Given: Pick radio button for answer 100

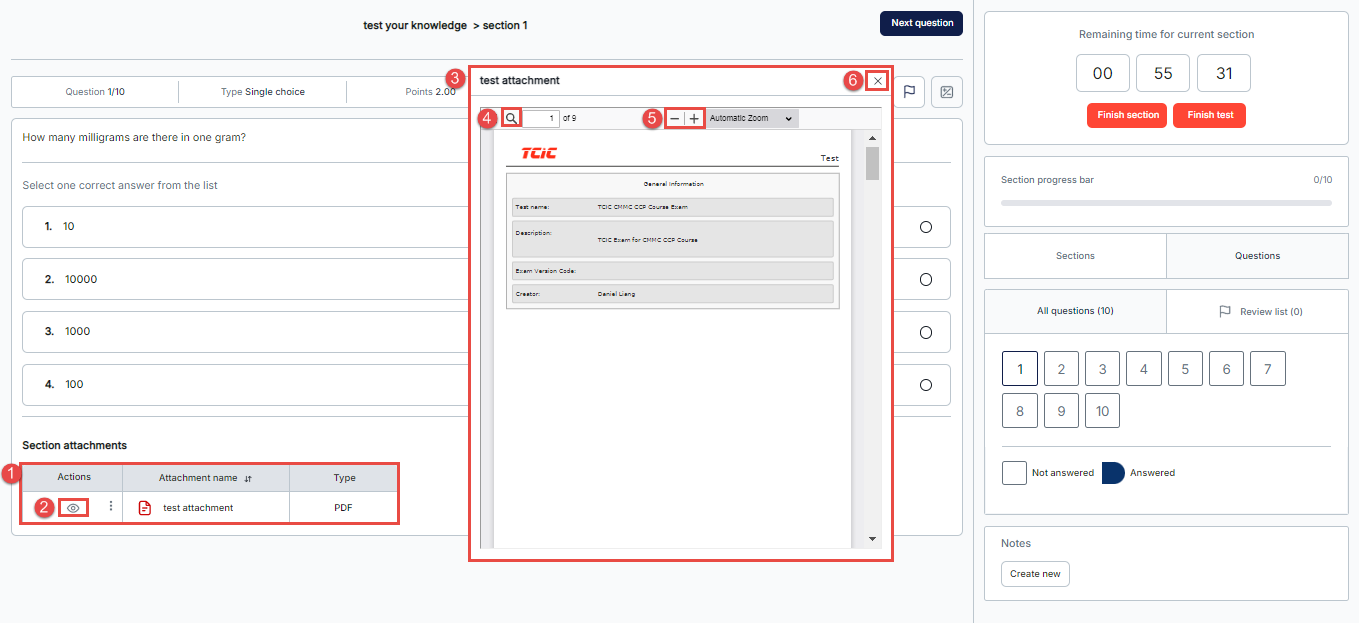Looking at the screenshot, I should coord(925,385).
